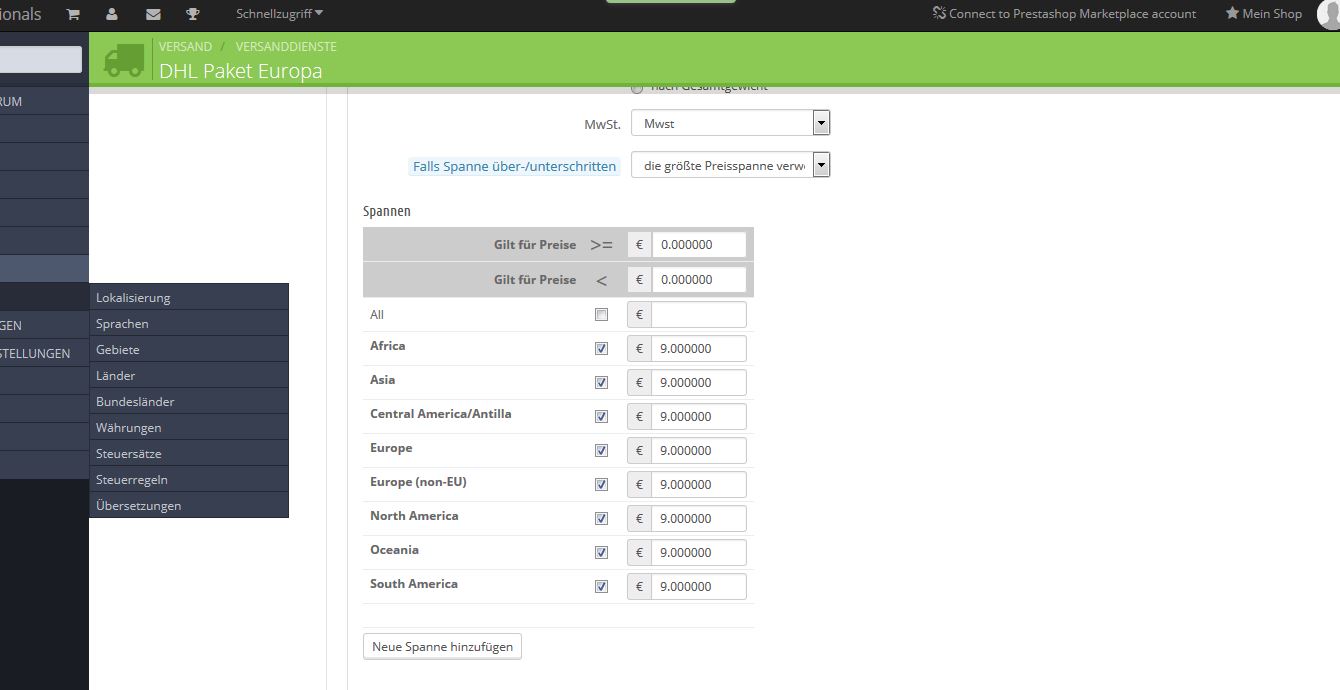Viewport: 1340px width, 690px height.
Task: Open Länder submenu item
Action: click(x=189, y=375)
